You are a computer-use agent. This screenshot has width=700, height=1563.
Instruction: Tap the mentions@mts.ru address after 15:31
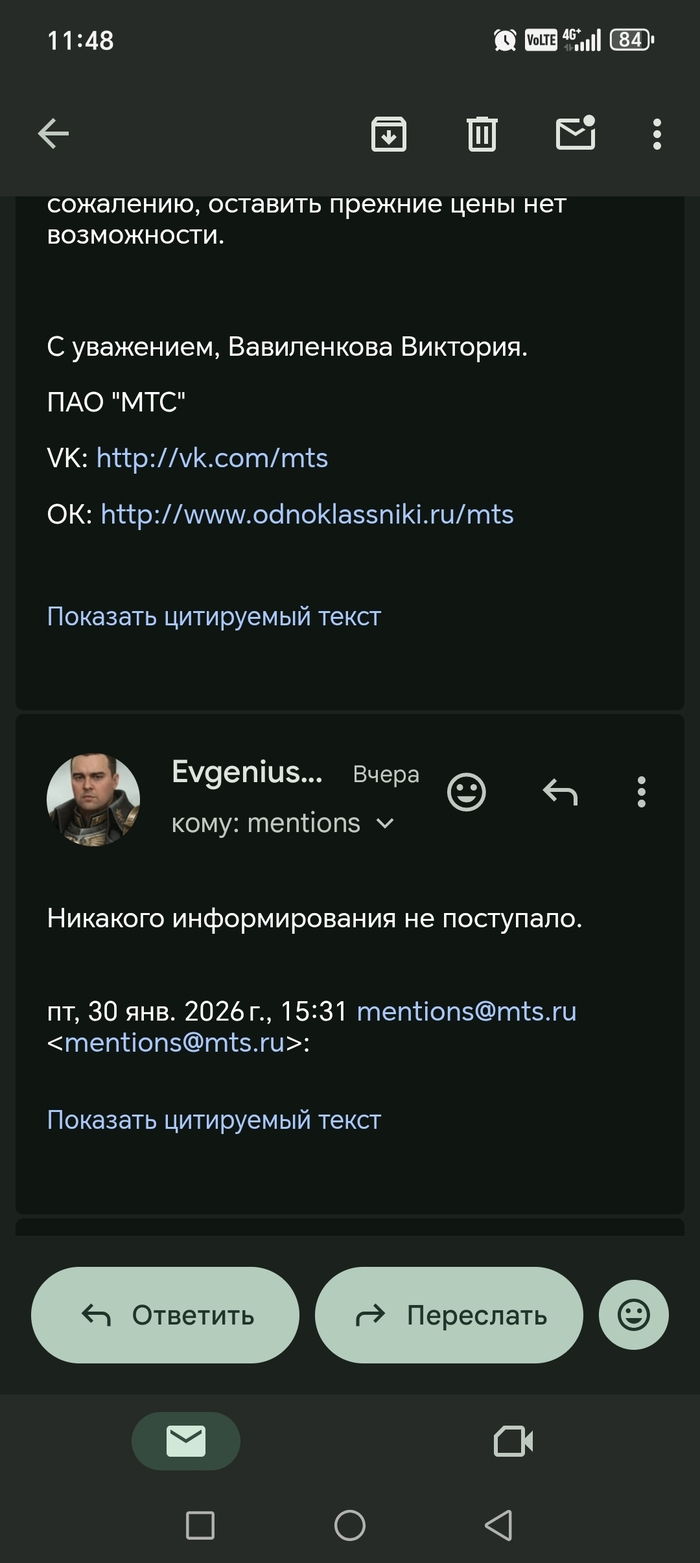(466, 1011)
